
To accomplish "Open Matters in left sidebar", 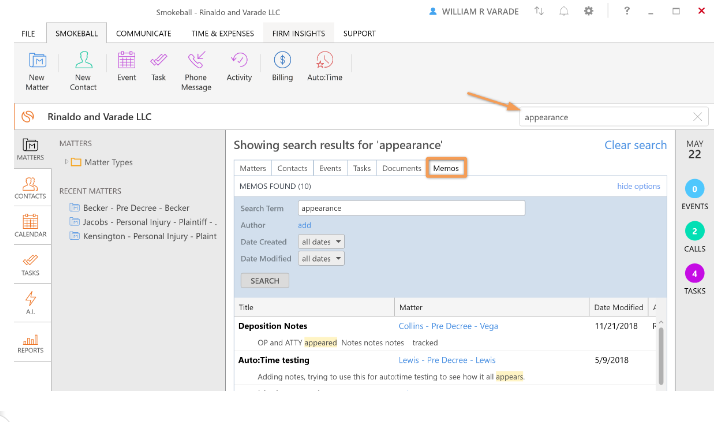I will tap(30, 149).
